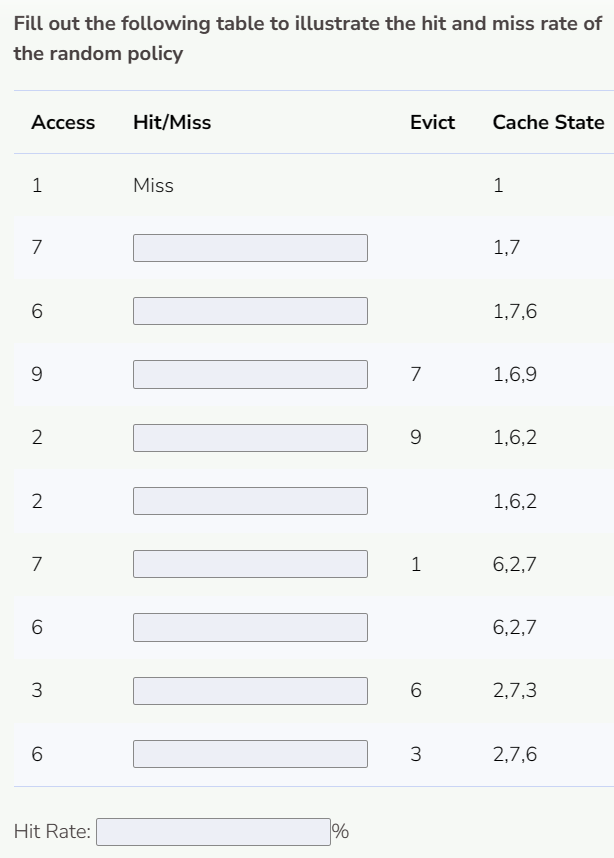Click the Cache State column header
614x858 pixels.
pyautogui.click(x=546, y=122)
